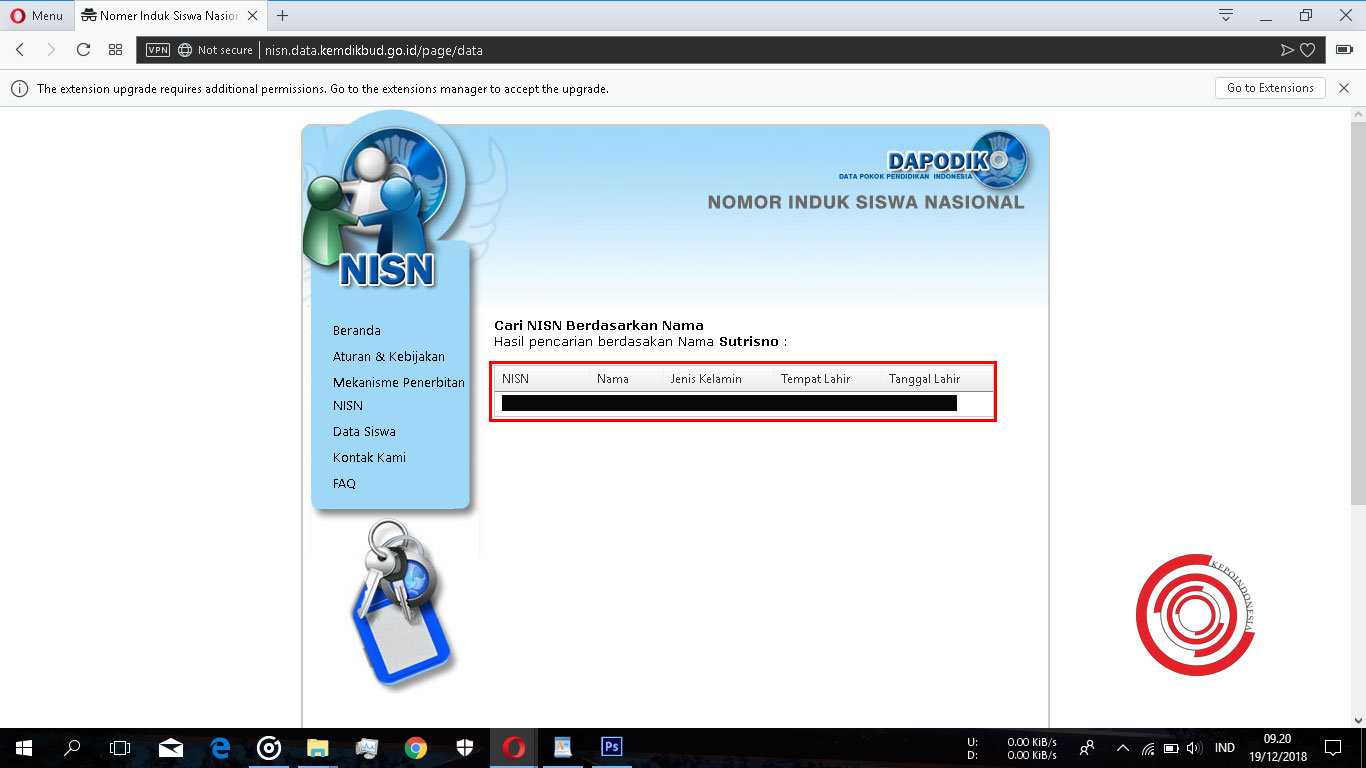Open the tab menu double-chevron dropdown
The height and width of the screenshot is (768, 1366).
[x=1225, y=15]
